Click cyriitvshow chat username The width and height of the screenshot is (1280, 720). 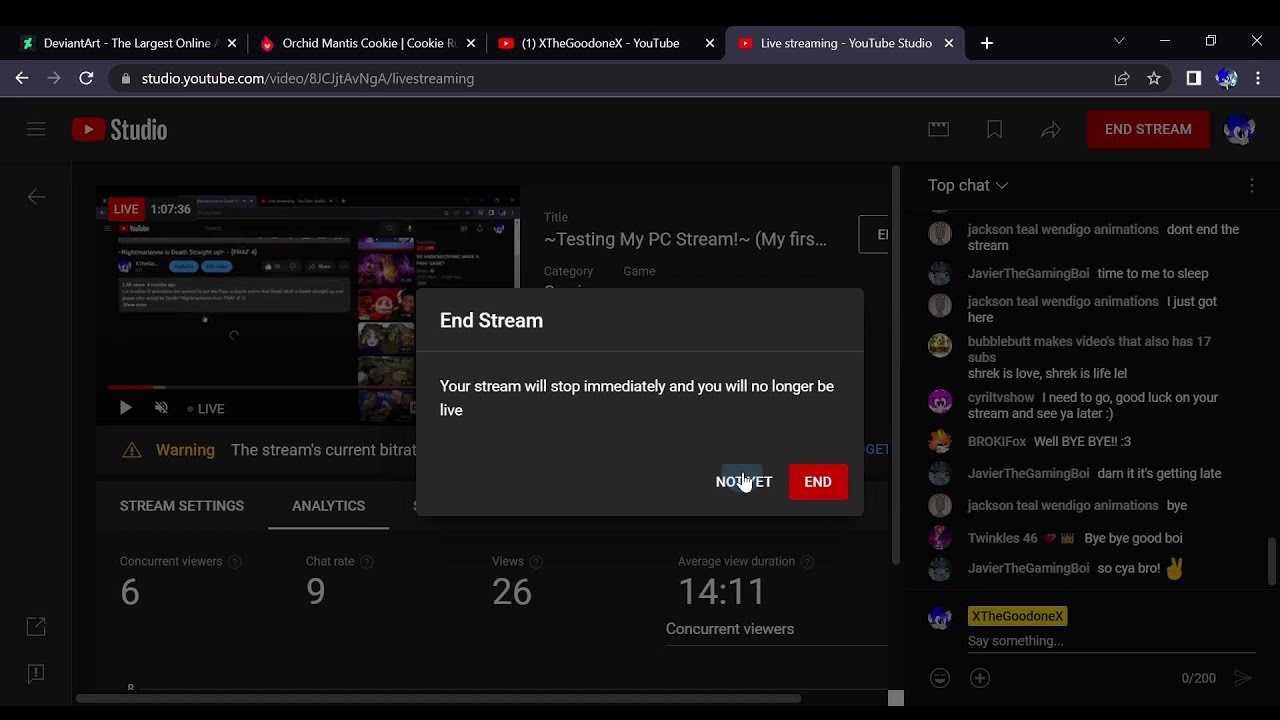coord(1001,397)
